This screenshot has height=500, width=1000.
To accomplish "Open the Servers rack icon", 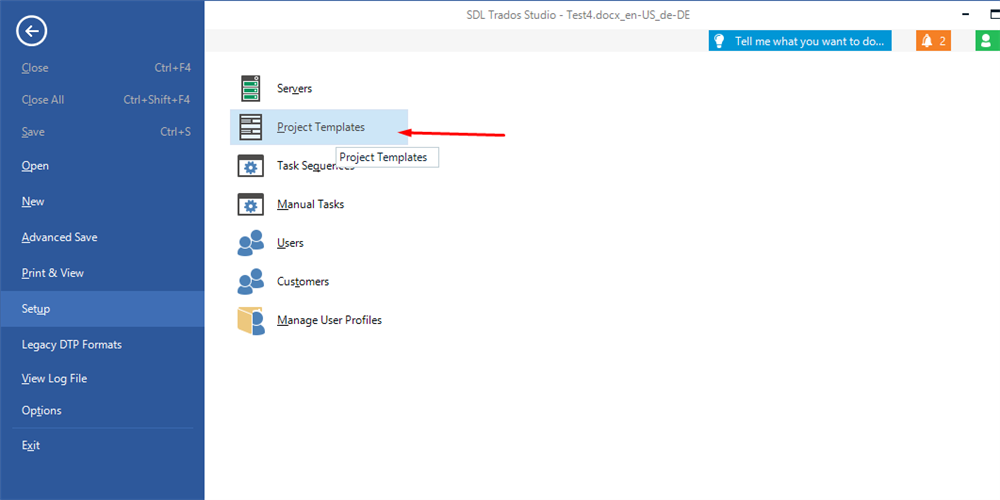I will pyautogui.click(x=251, y=88).
